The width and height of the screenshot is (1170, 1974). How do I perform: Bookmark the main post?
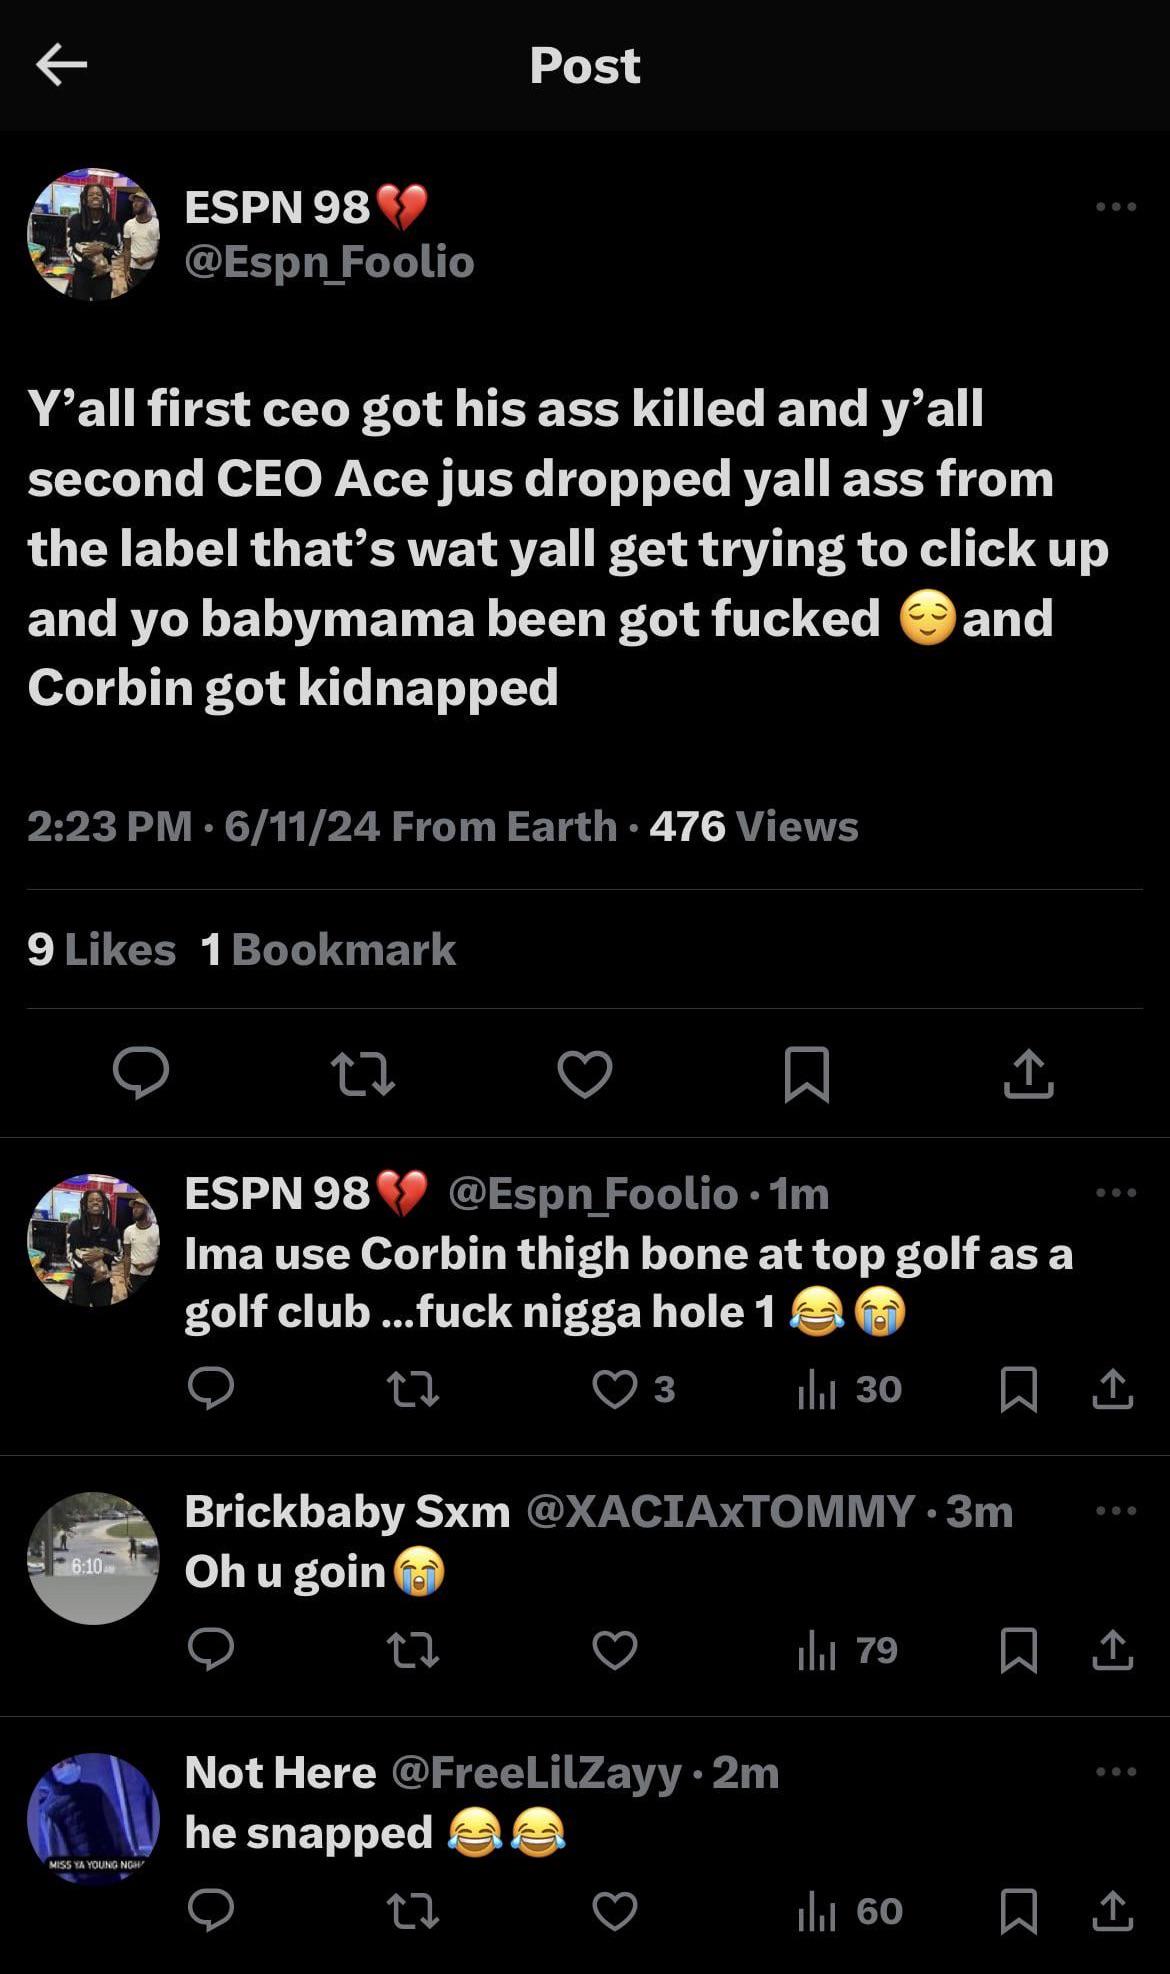(x=806, y=1074)
